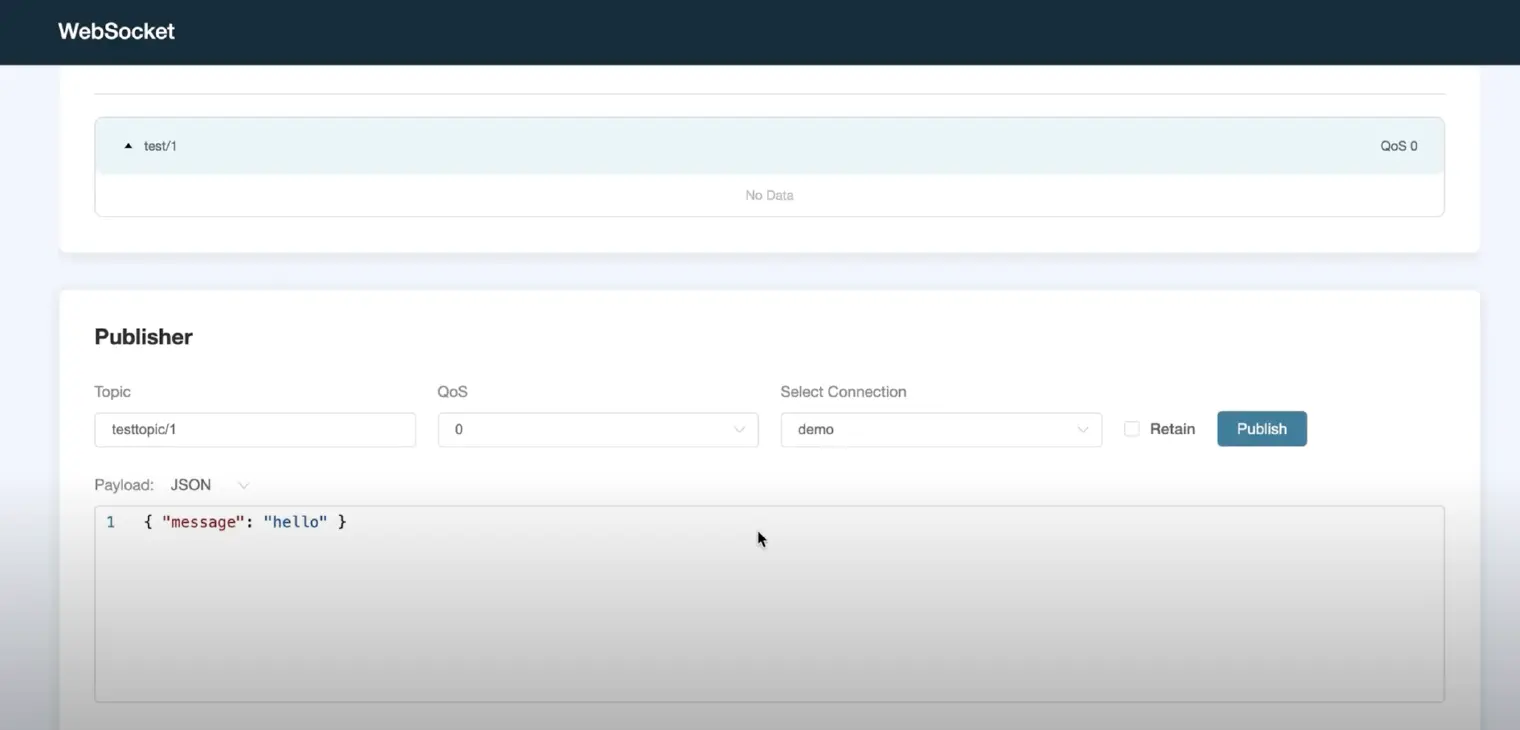Click the Retain label text
1520x730 pixels.
point(1172,429)
